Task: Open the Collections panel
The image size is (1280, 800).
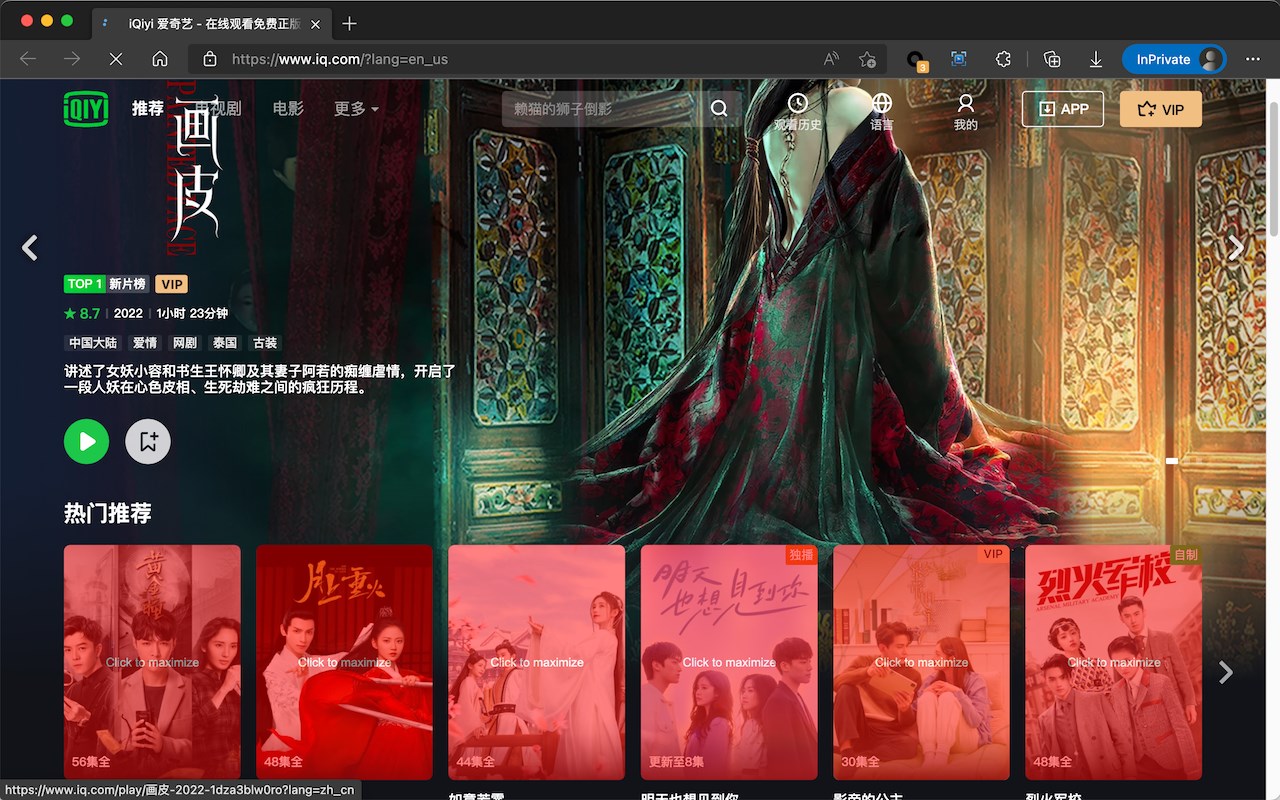Action: click(x=1052, y=59)
